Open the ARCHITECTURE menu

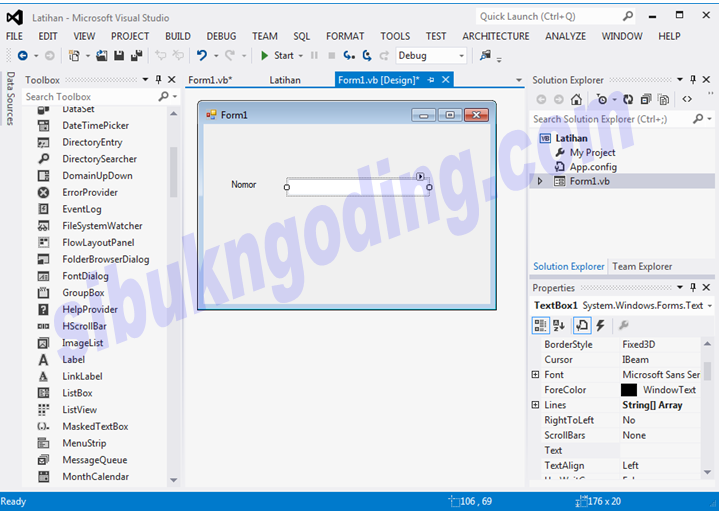click(496, 36)
